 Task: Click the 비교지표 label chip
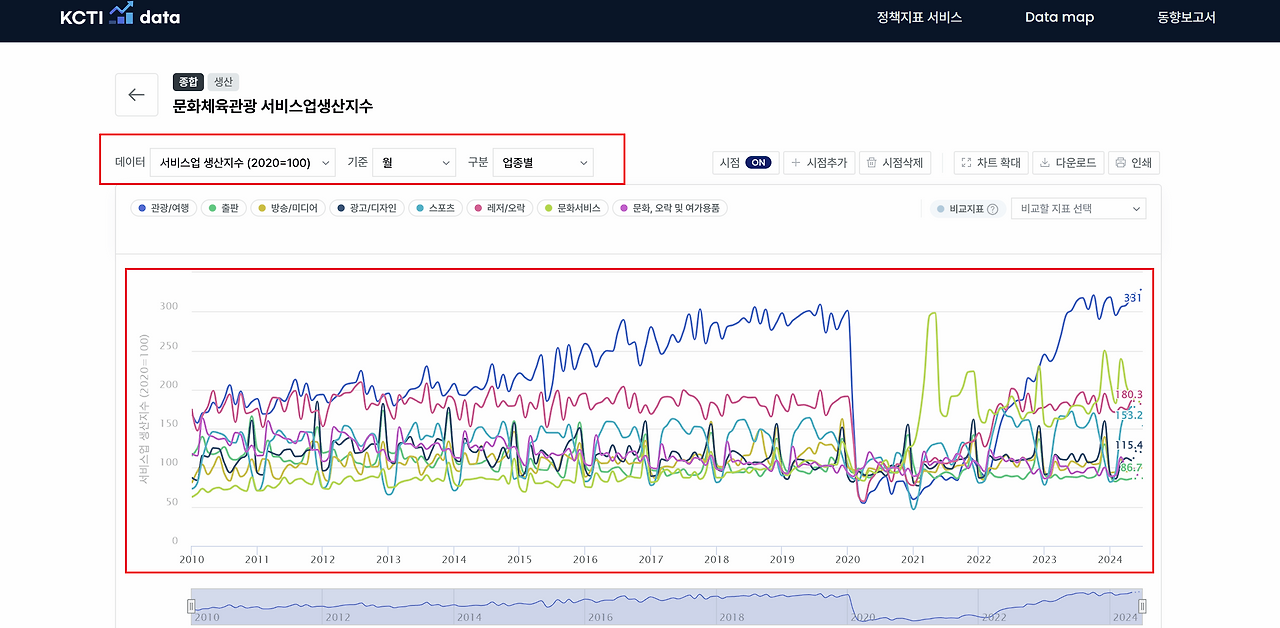point(966,209)
